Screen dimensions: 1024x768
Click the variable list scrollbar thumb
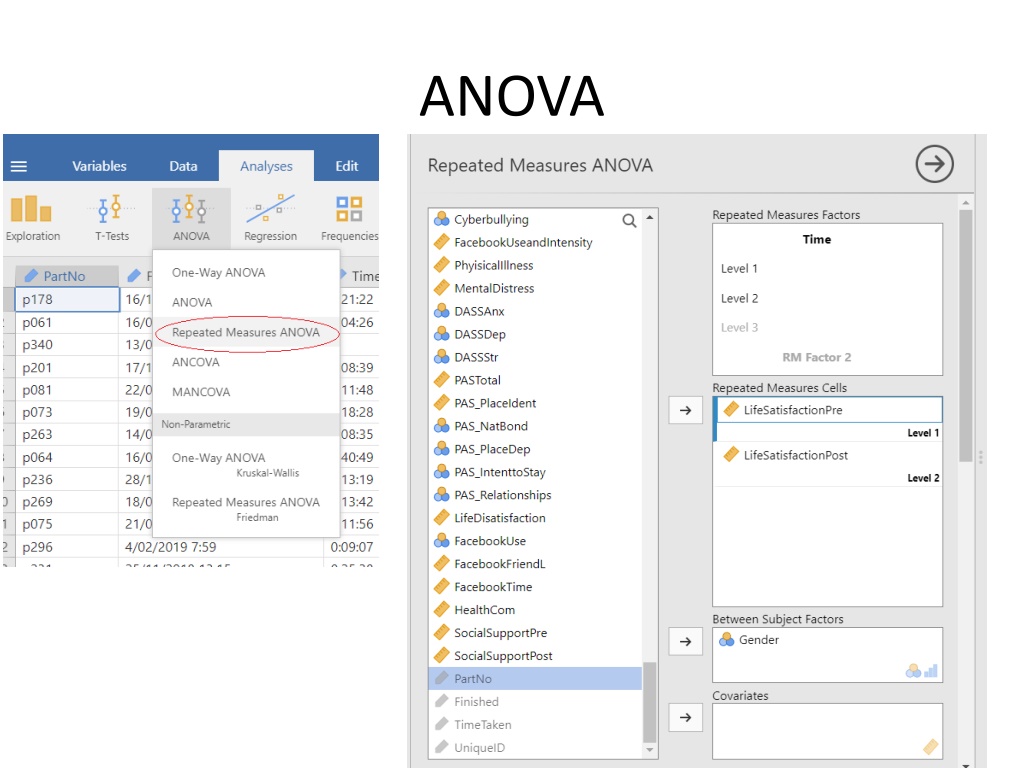pos(649,702)
